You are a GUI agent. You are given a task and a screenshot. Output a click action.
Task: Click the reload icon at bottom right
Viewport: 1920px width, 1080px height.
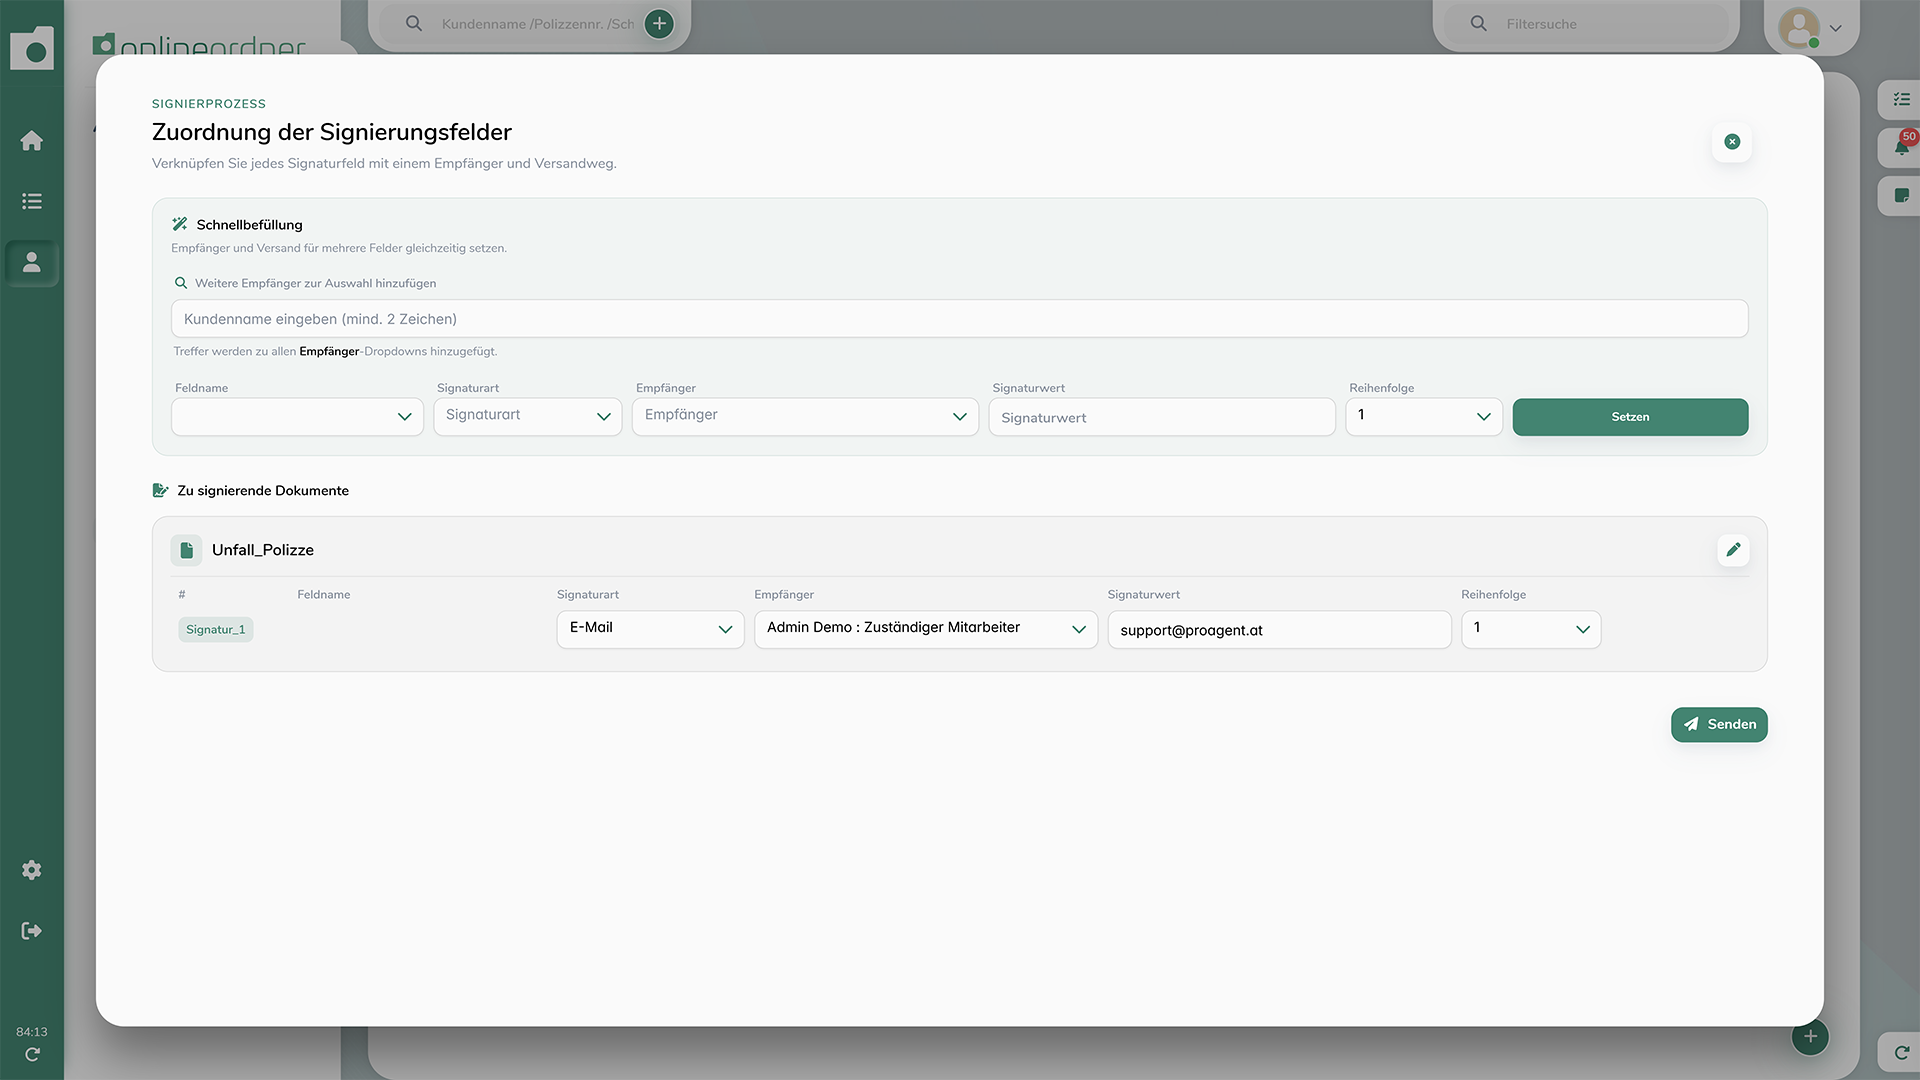click(1901, 1052)
